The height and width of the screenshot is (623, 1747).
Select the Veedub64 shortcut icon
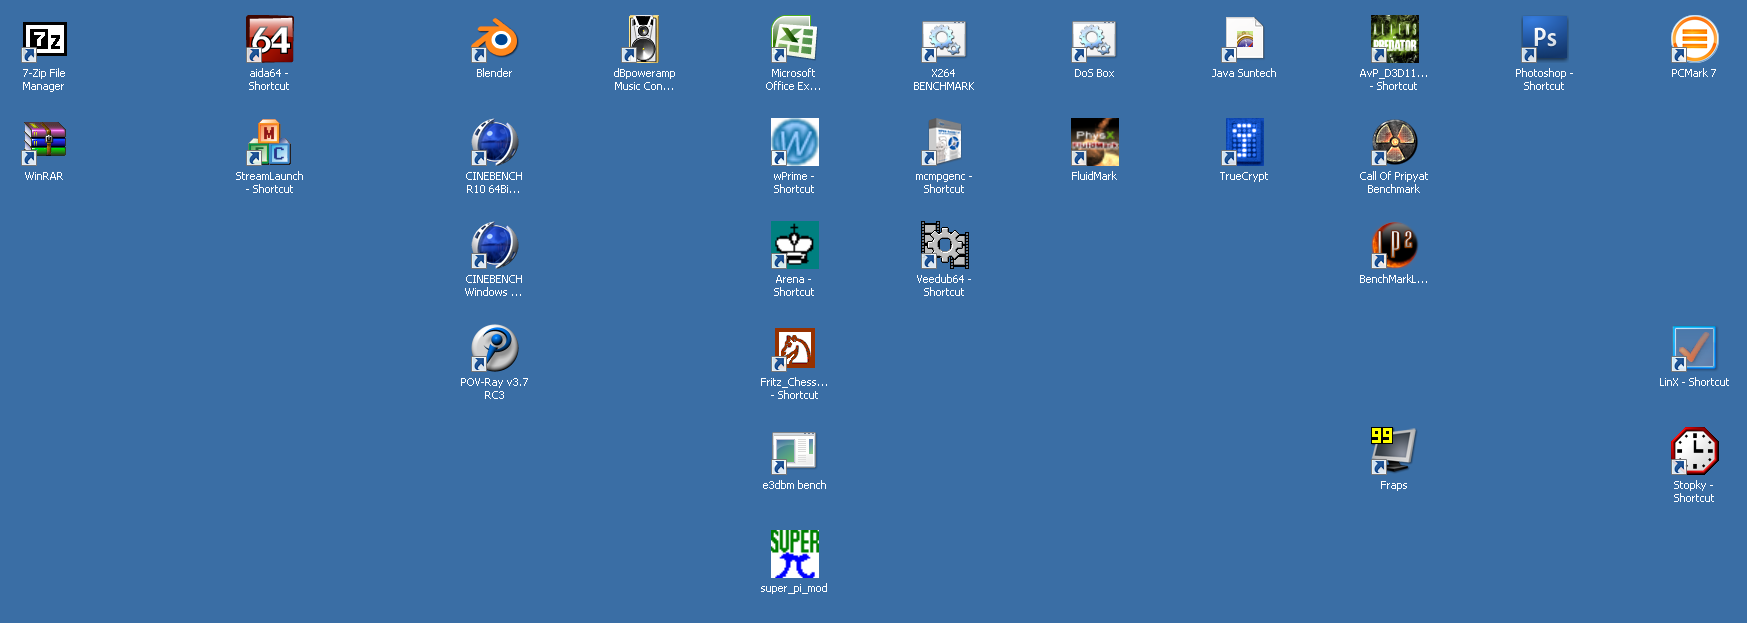tap(944, 246)
